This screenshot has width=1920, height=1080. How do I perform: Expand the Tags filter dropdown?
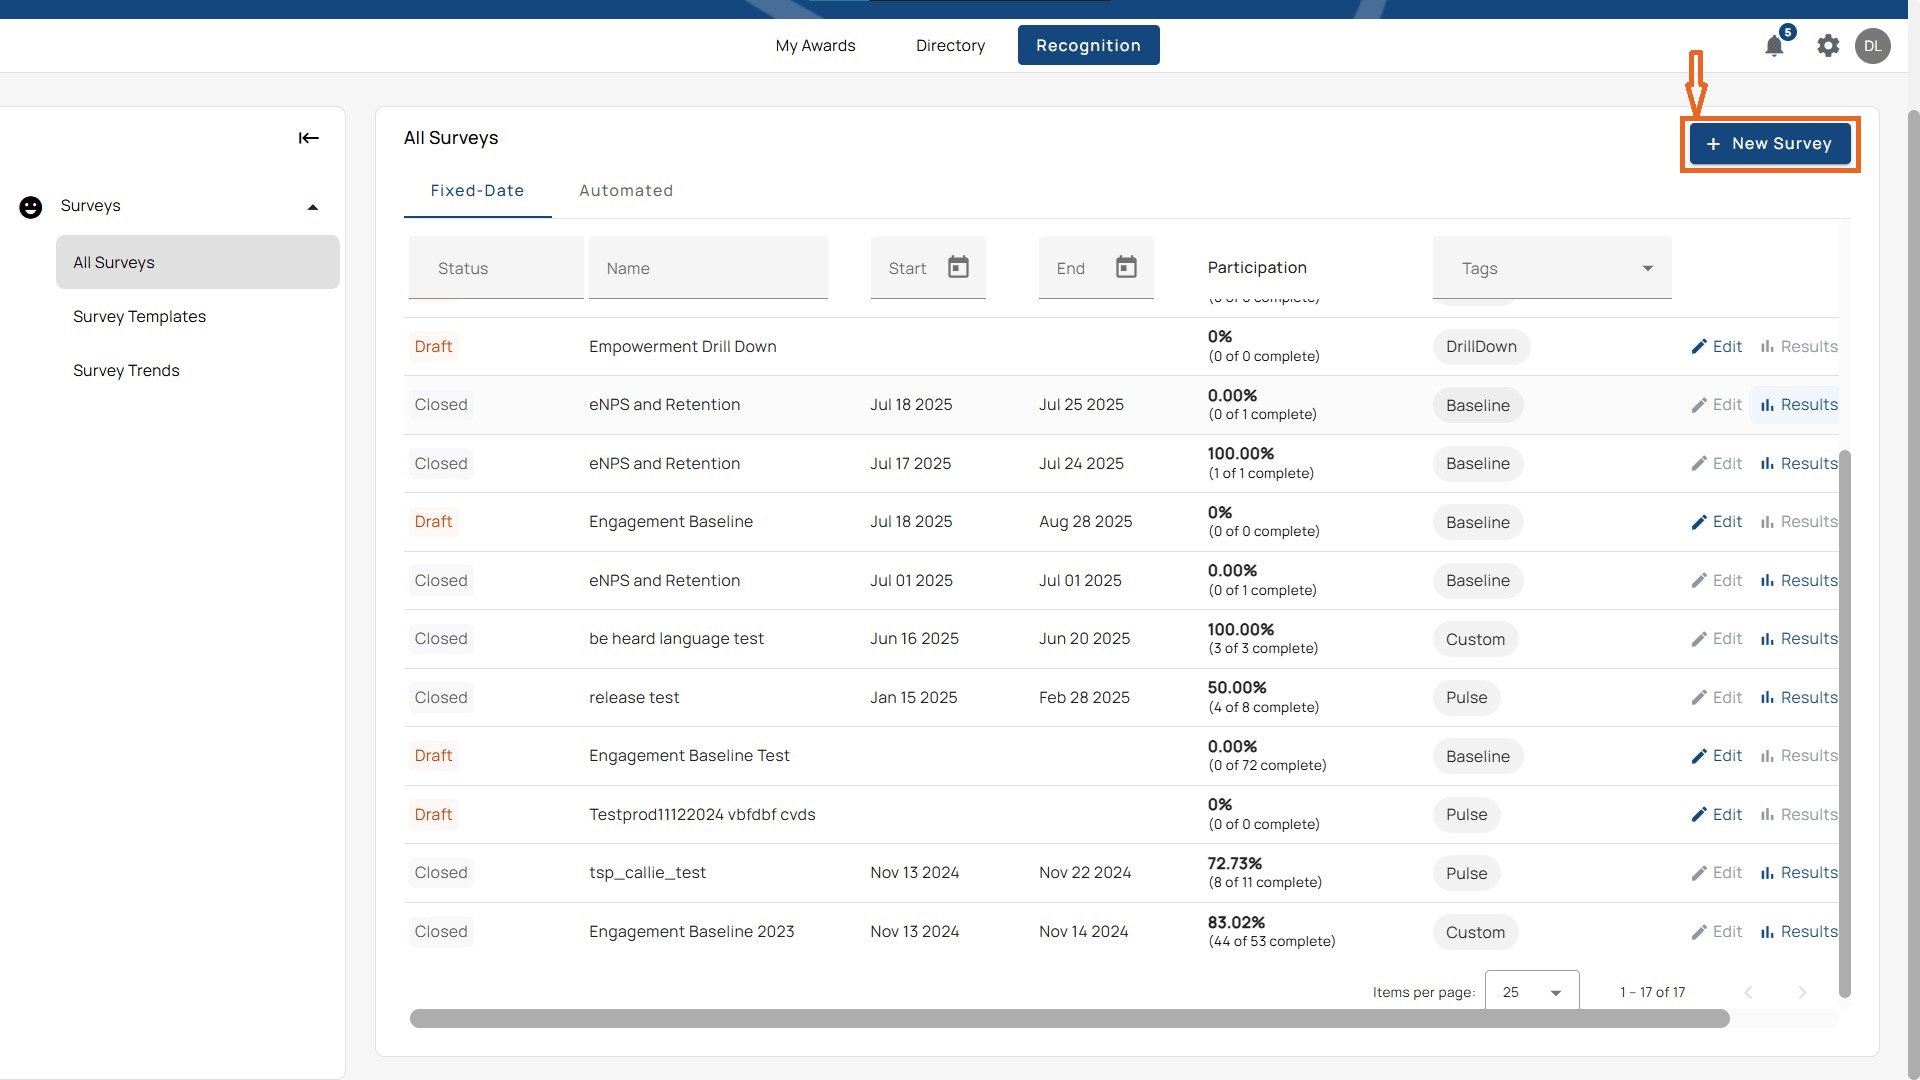click(1552, 268)
